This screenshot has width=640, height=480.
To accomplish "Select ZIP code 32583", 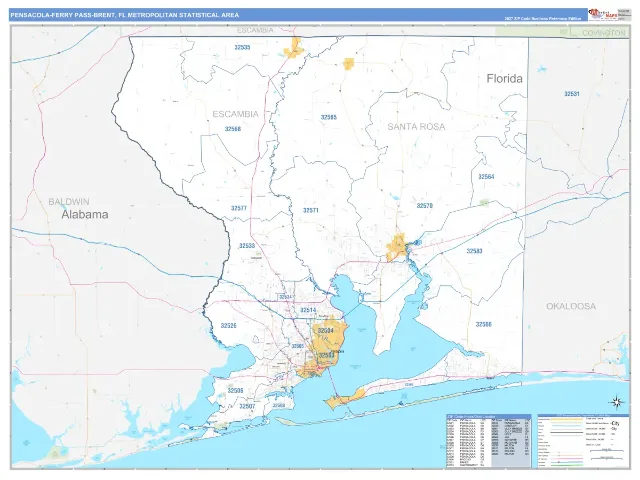I will [x=474, y=251].
